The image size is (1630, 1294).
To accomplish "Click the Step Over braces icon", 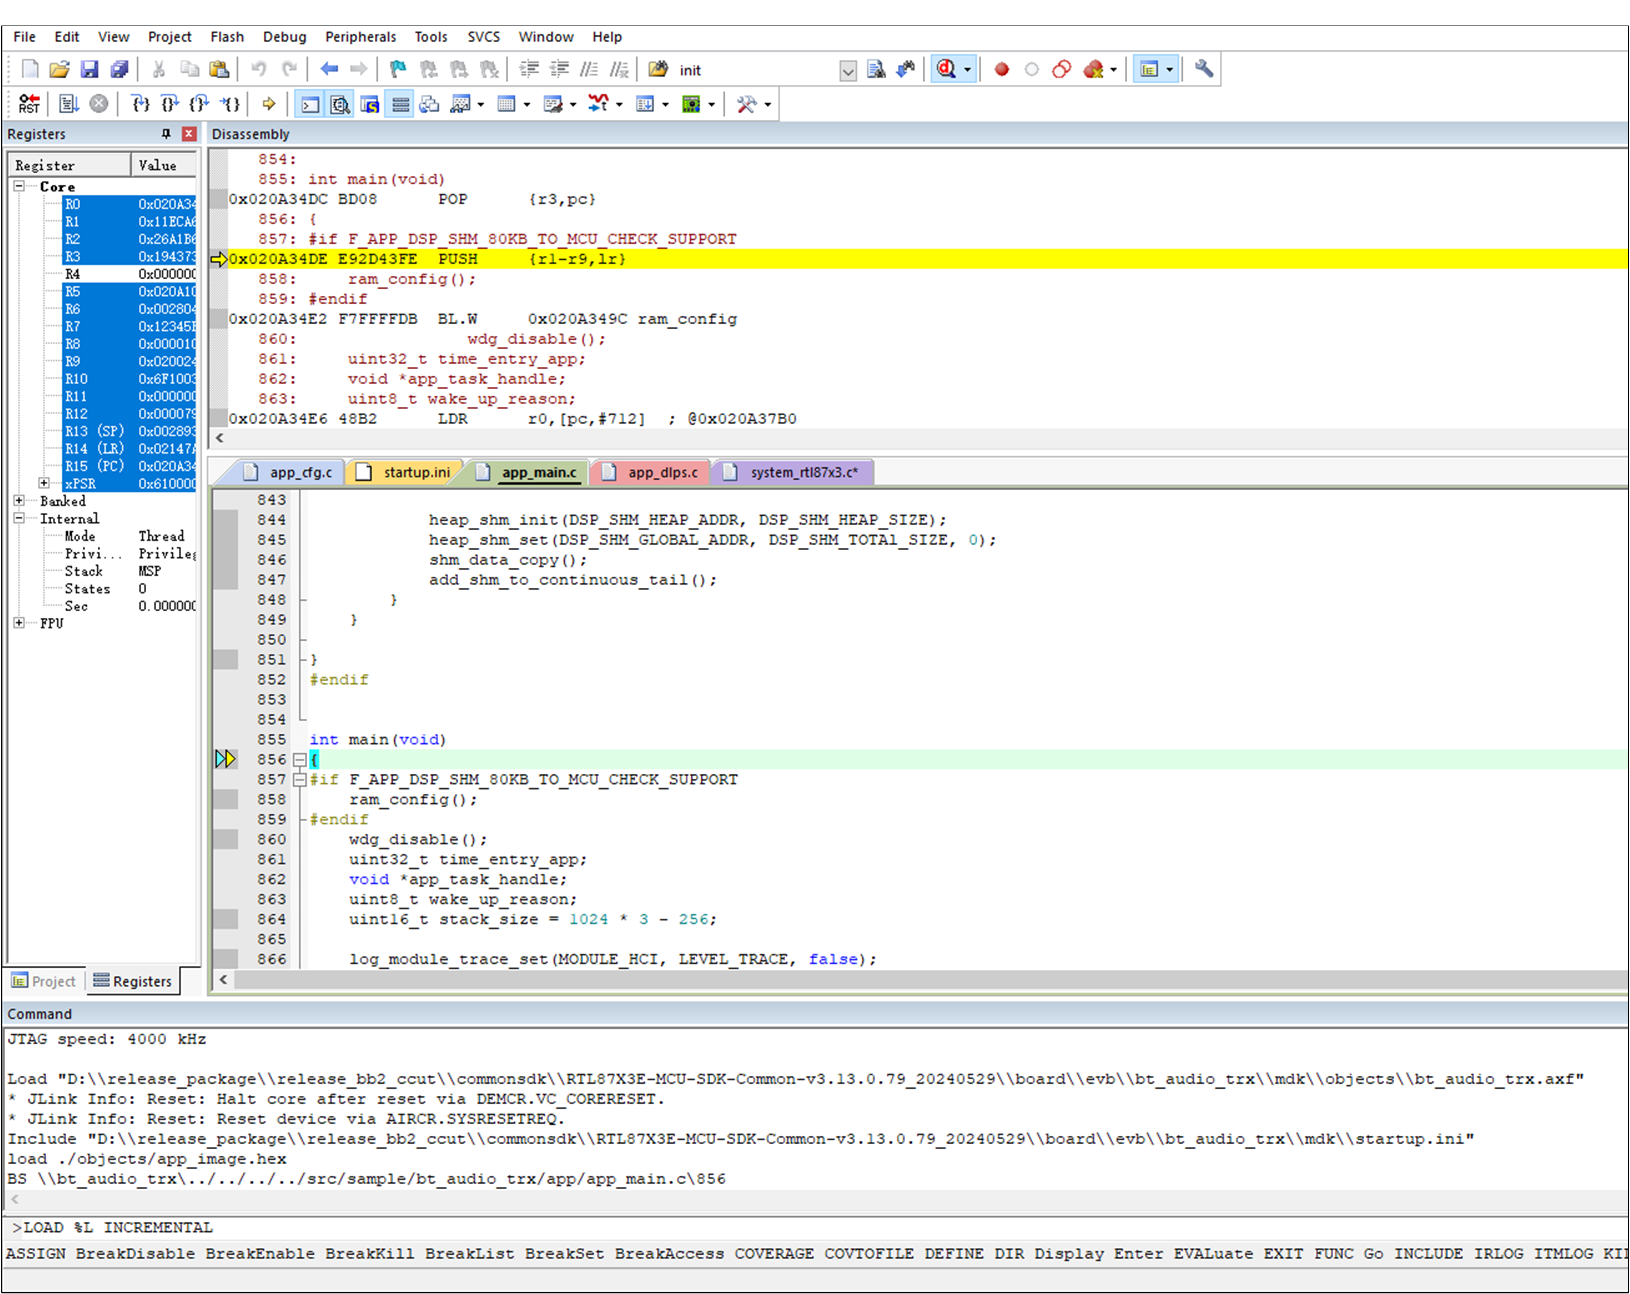I will coord(171,104).
